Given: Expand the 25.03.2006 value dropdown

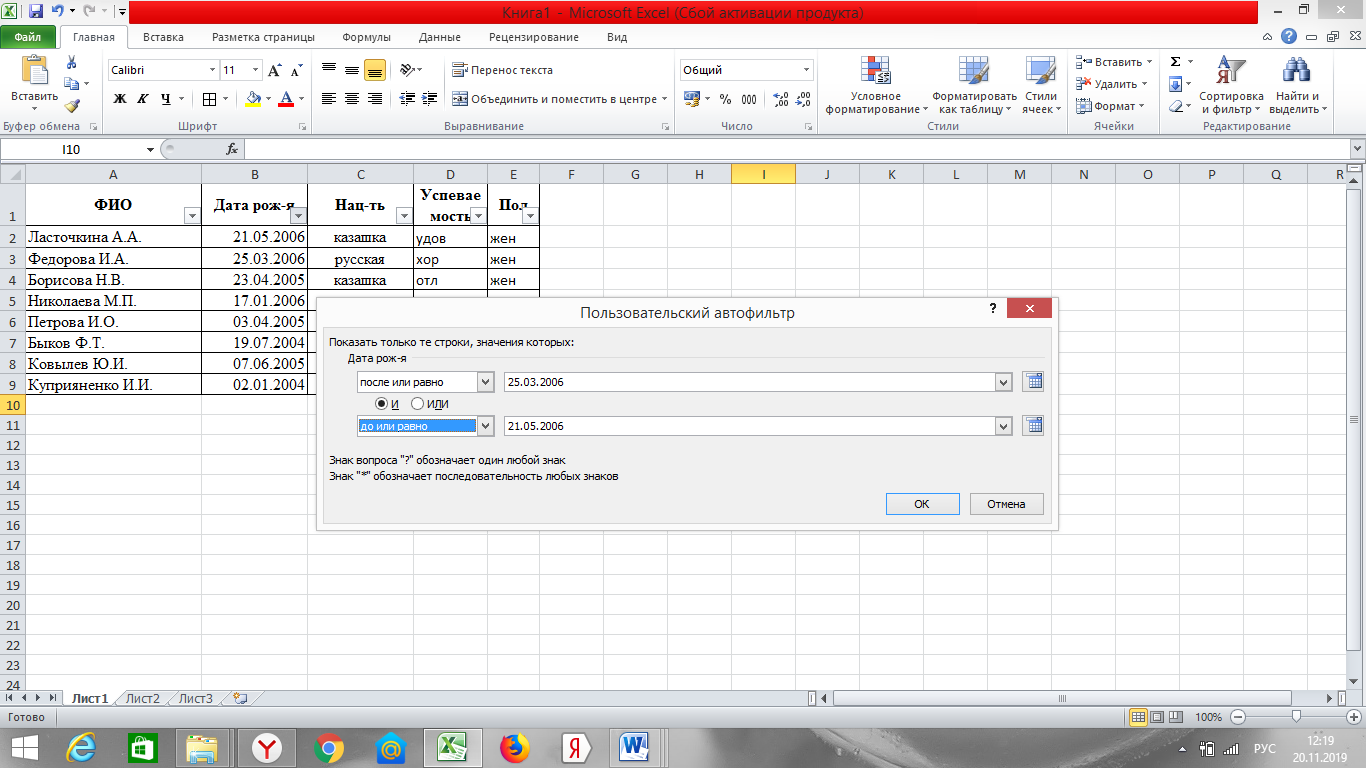Looking at the screenshot, I should click(x=1003, y=382).
